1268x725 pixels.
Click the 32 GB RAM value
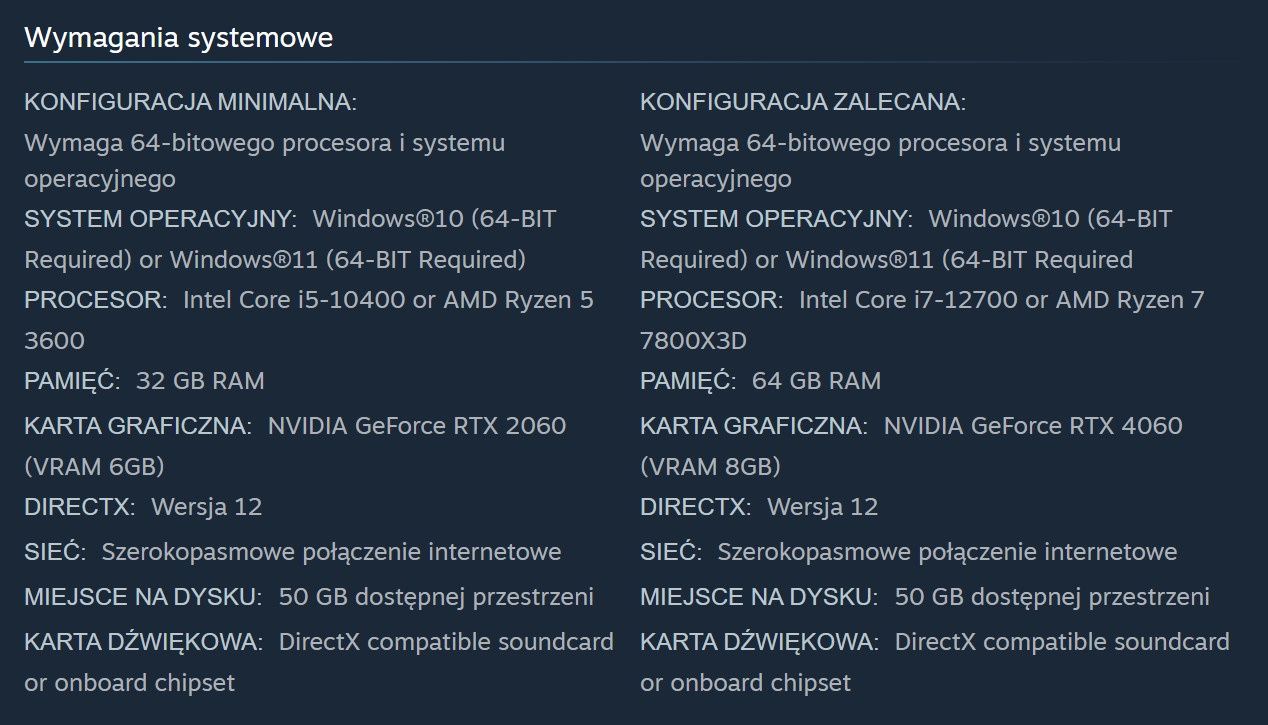tap(200, 381)
